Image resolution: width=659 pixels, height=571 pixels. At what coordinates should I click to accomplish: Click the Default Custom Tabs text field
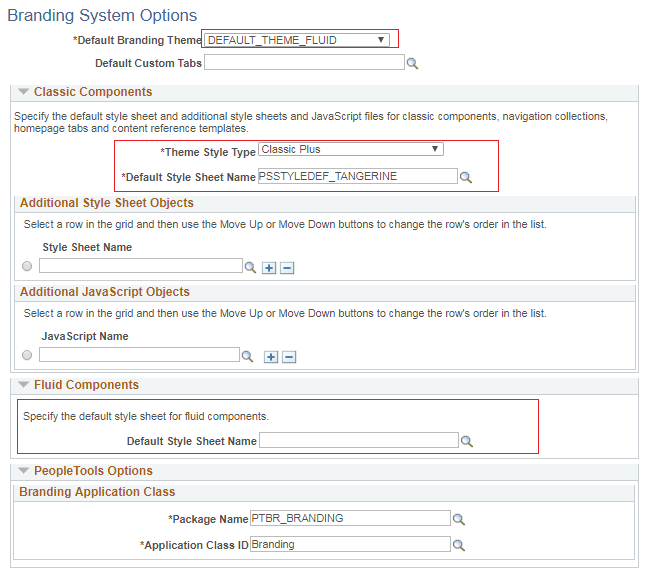304,63
